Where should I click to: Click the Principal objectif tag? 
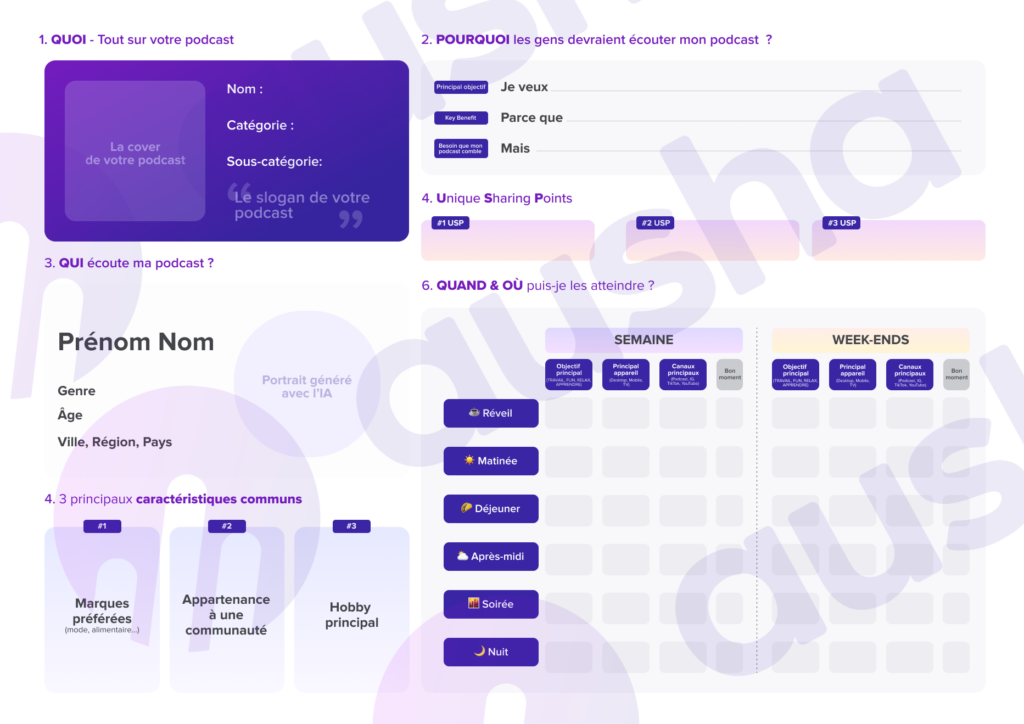(x=461, y=87)
